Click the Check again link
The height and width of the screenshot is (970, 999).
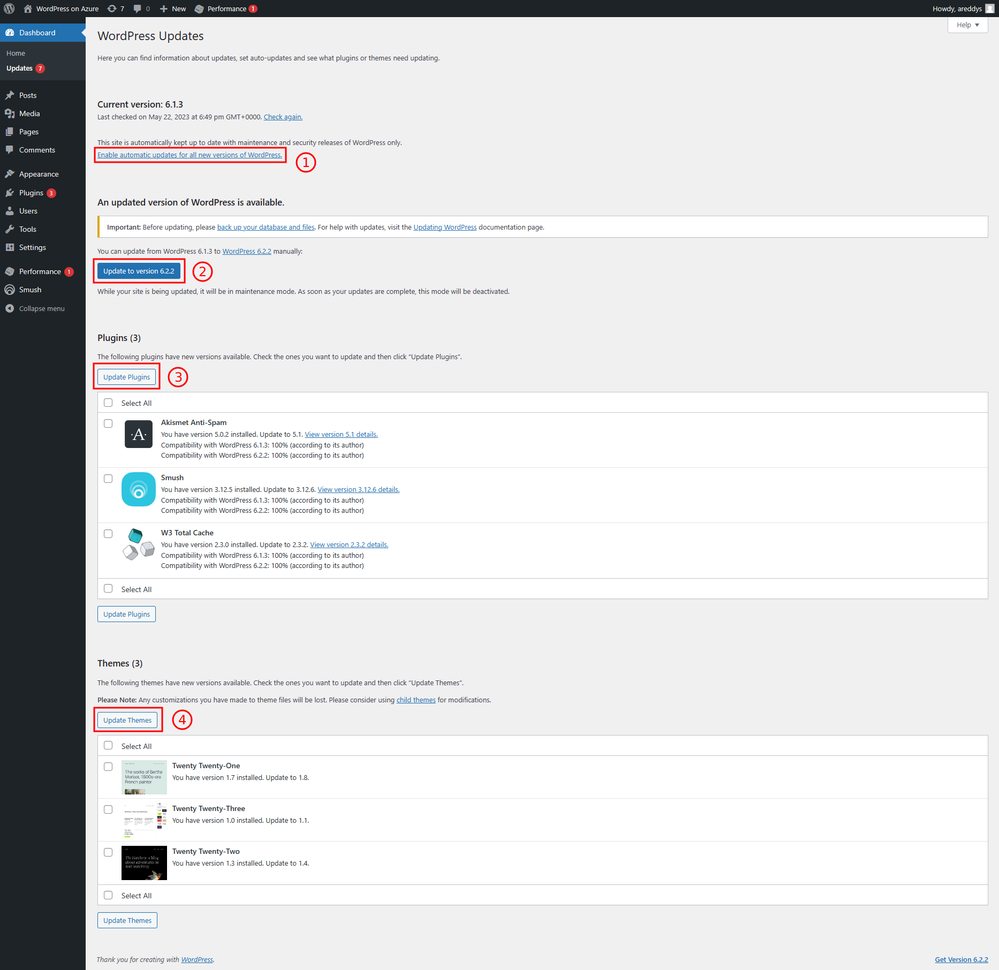pyautogui.click(x=283, y=117)
